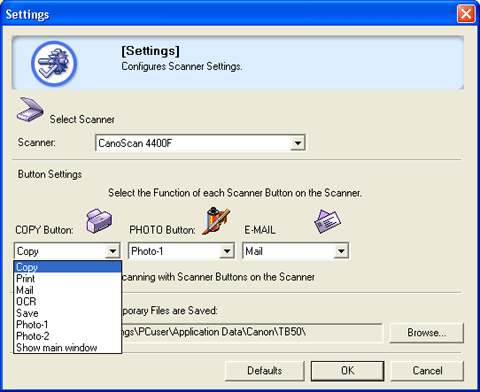The height and width of the screenshot is (392, 480).
Task: Click the film and brush PHOTO icon
Action: (x=217, y=221)
